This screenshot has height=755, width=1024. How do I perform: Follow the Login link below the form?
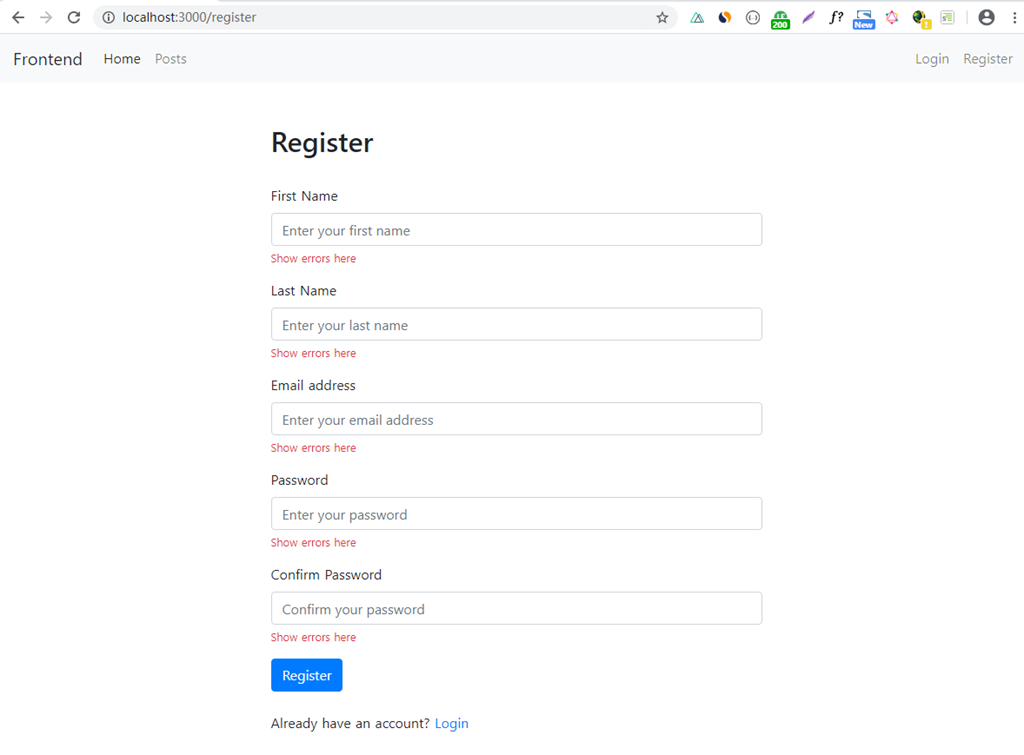tap(451, 724)
